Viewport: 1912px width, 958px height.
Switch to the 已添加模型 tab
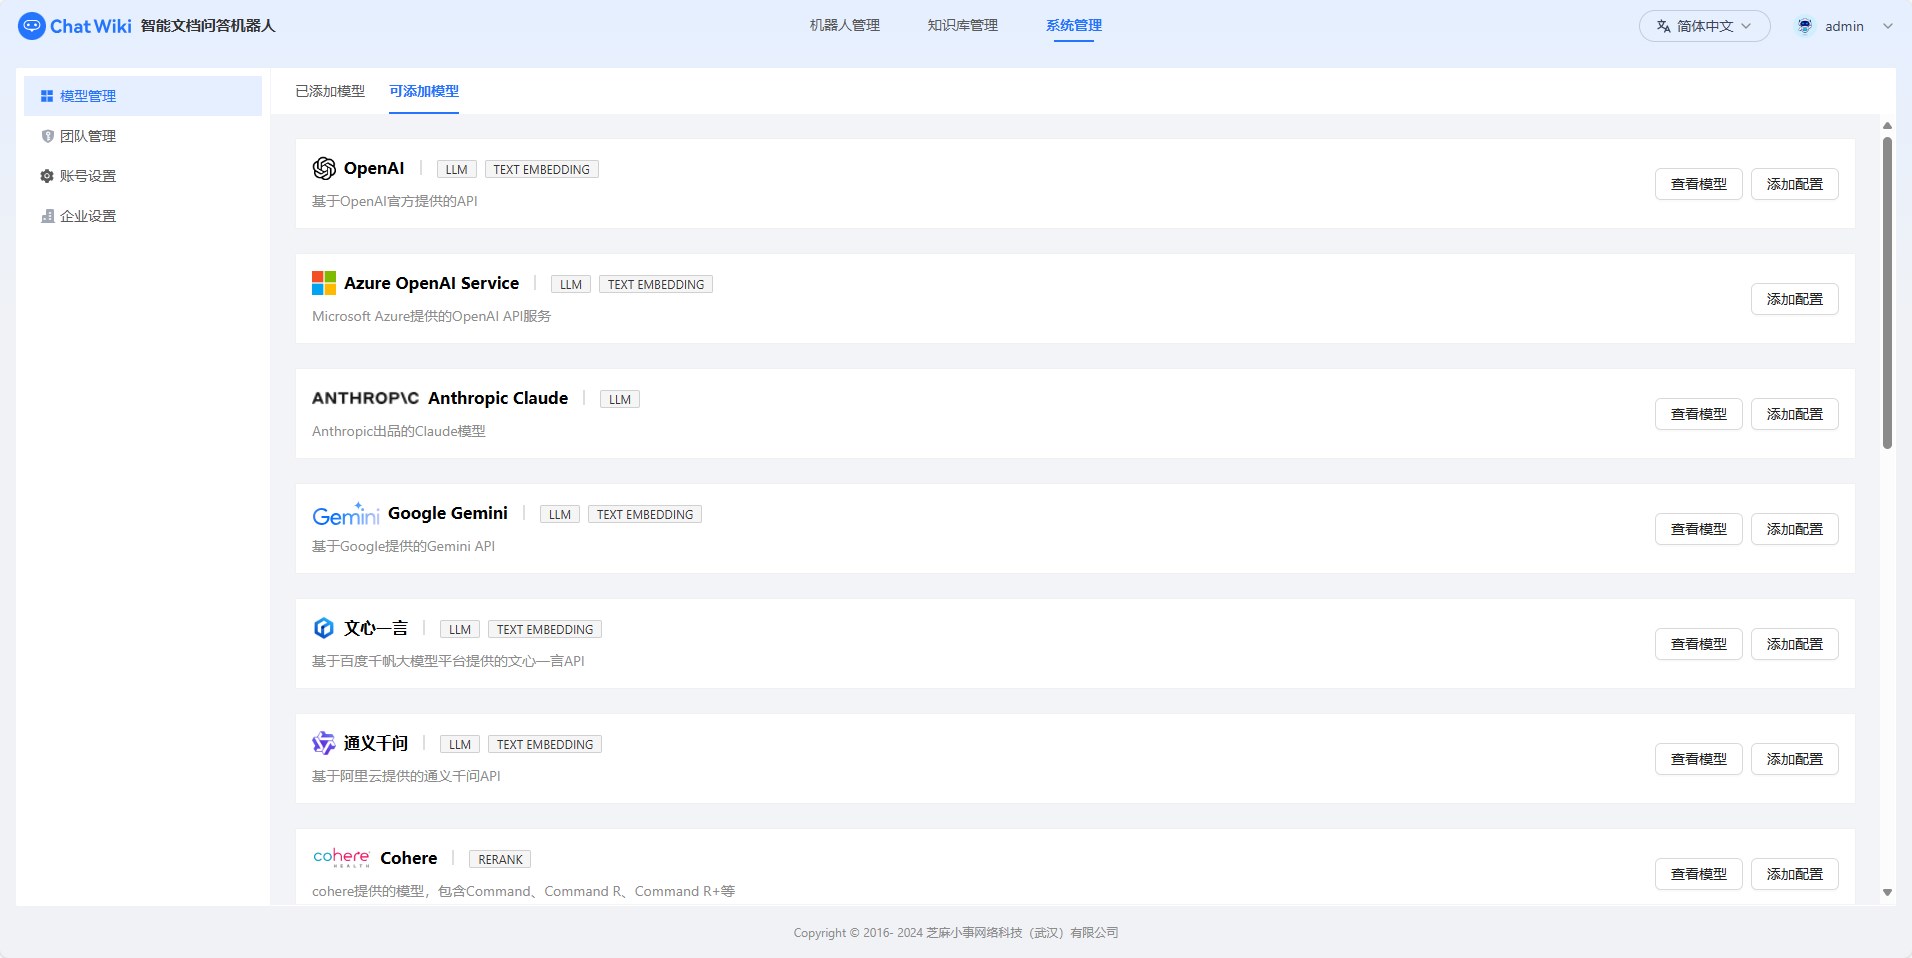click(x=330, y=90)
